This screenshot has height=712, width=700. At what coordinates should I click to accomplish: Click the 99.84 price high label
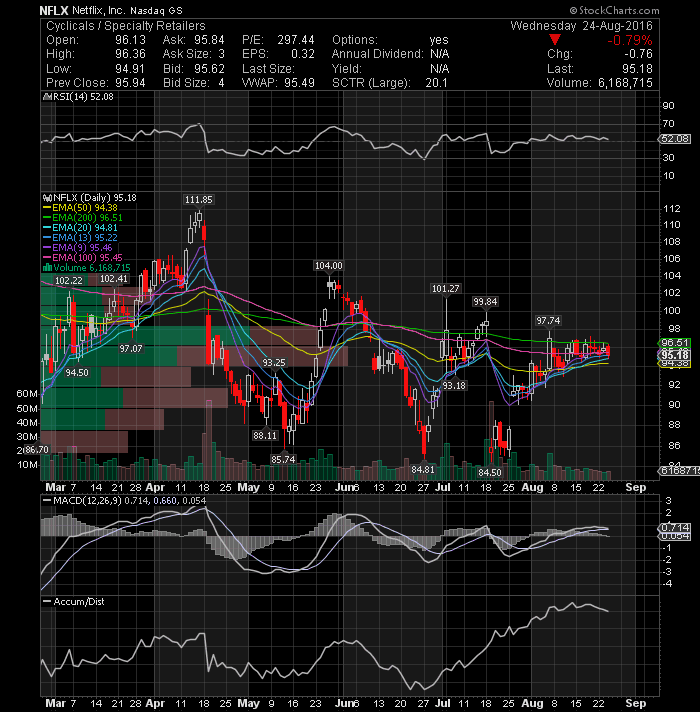click(485, 302)
